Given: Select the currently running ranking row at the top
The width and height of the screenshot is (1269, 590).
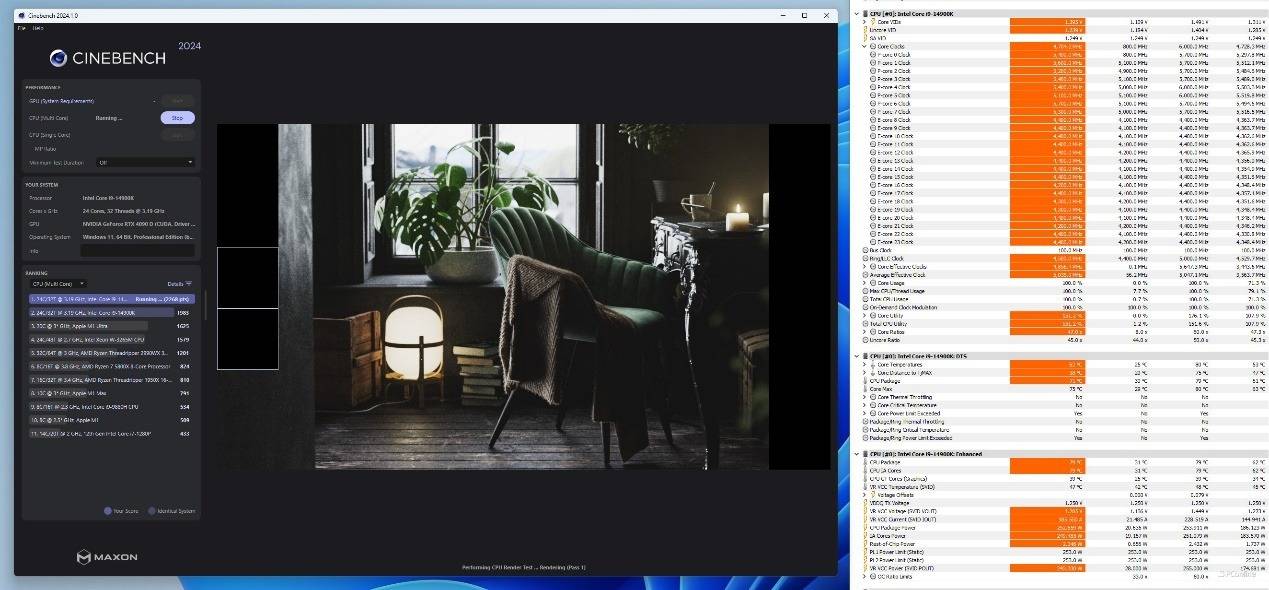Looking at the screenshot, I should [112, 299].
